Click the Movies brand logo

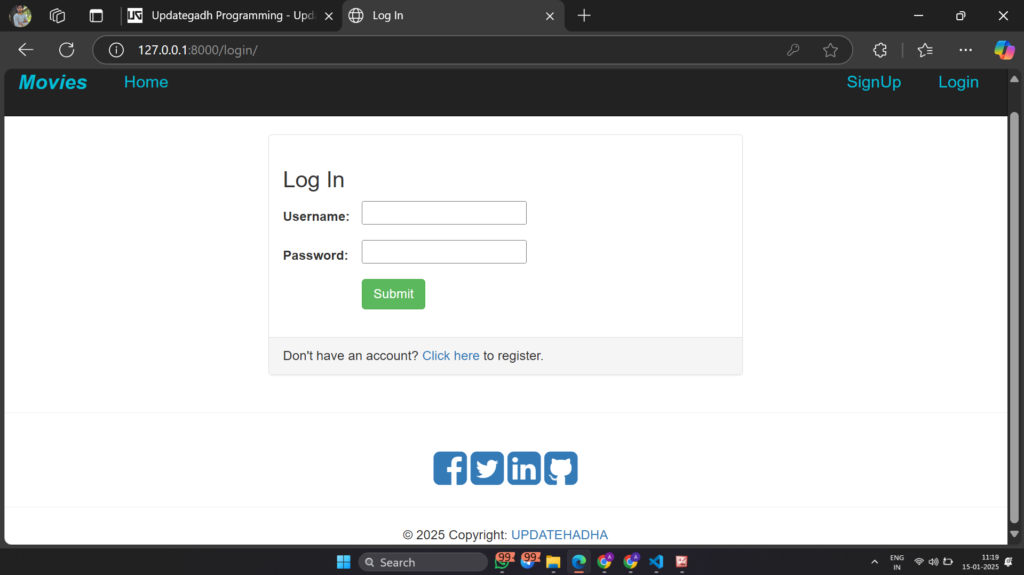tap(53, 82)
